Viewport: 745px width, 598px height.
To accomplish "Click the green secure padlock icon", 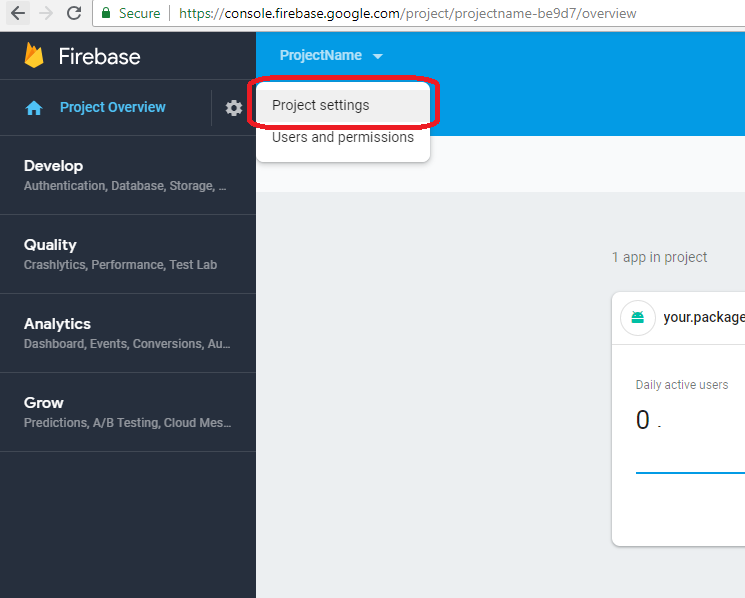I will click(x=107, y=14).
